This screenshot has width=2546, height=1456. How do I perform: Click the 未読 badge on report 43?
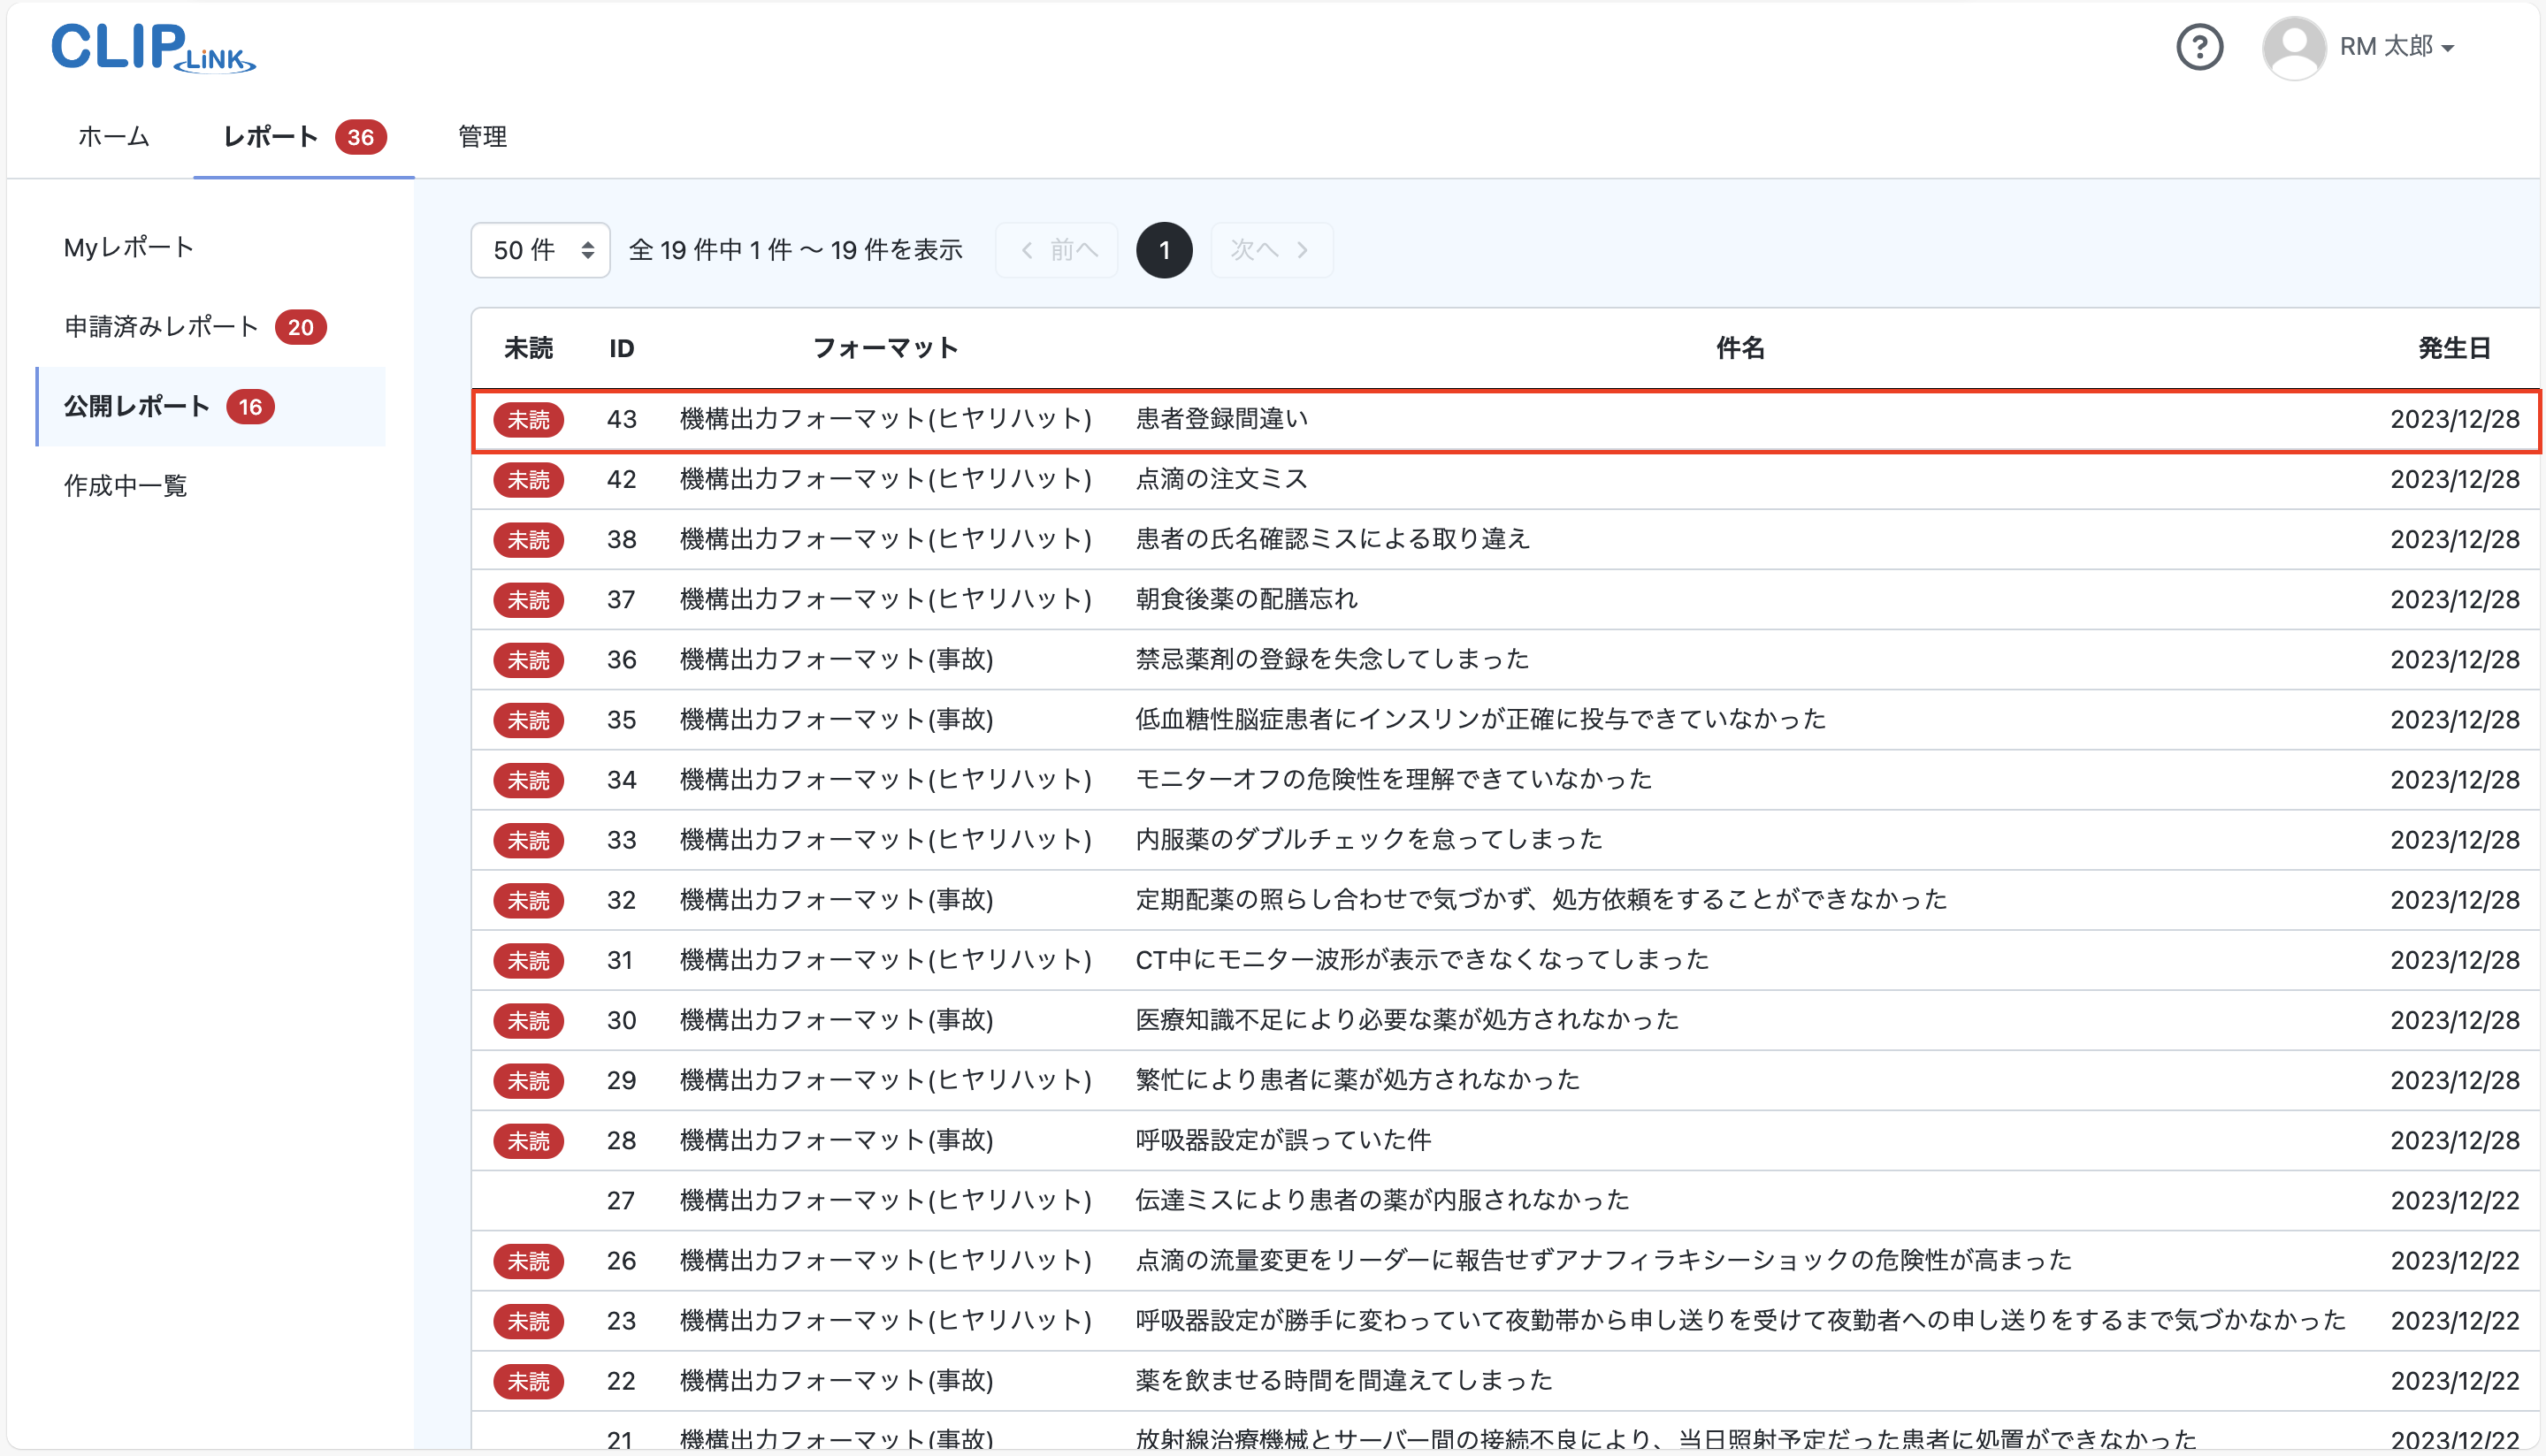tap(529, 420)
